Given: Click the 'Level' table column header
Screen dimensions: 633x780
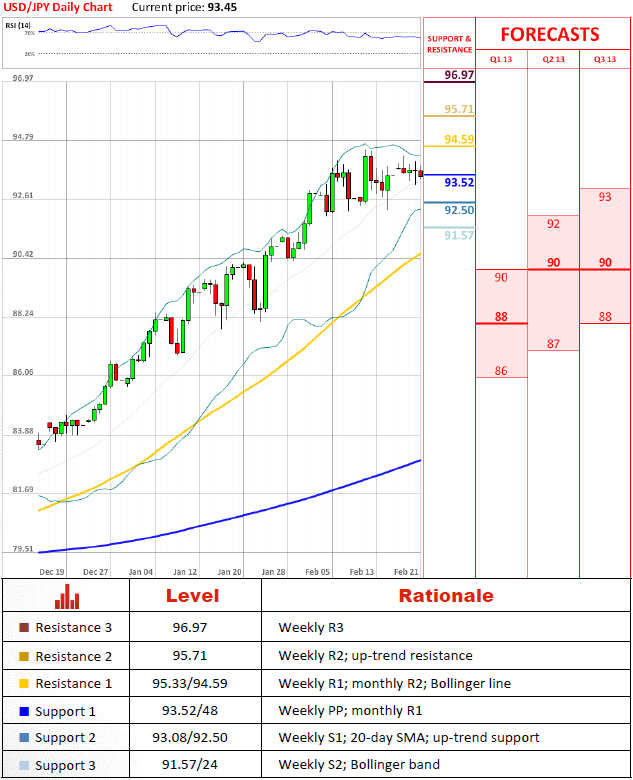Looking at the screenshot, I should (193, 595).
